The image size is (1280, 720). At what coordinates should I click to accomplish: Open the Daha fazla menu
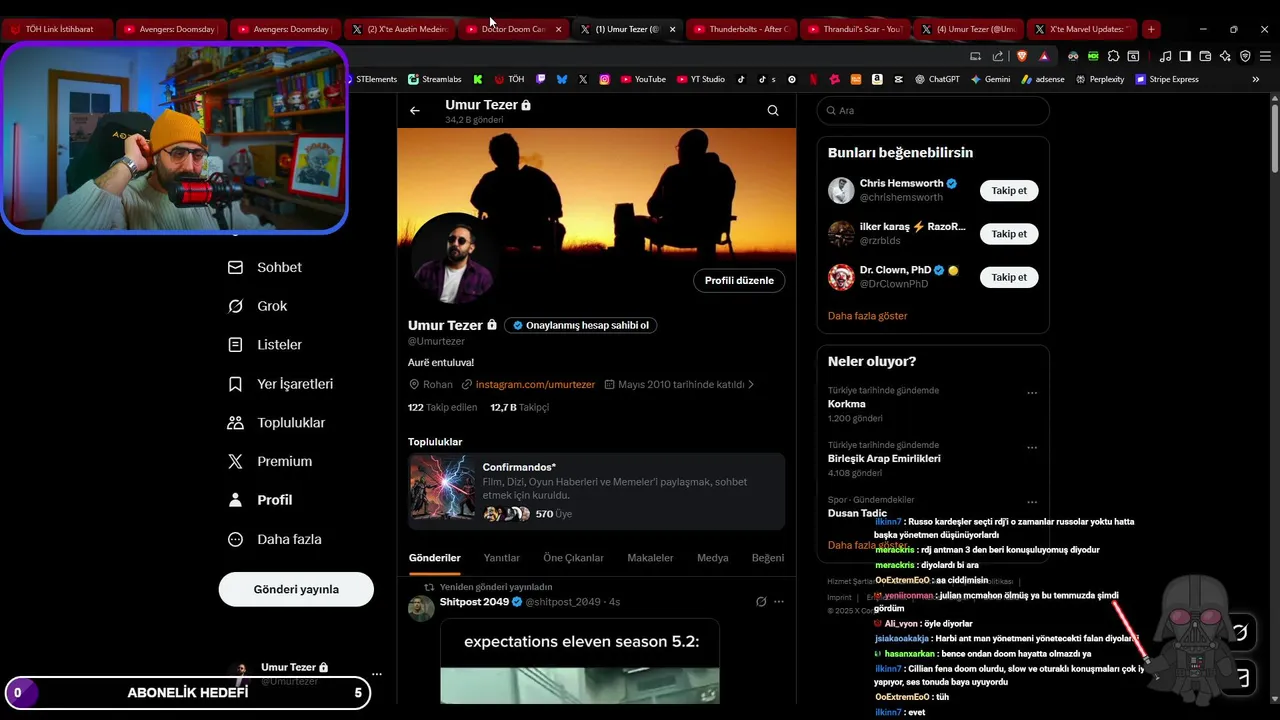[x=275, y=539]
